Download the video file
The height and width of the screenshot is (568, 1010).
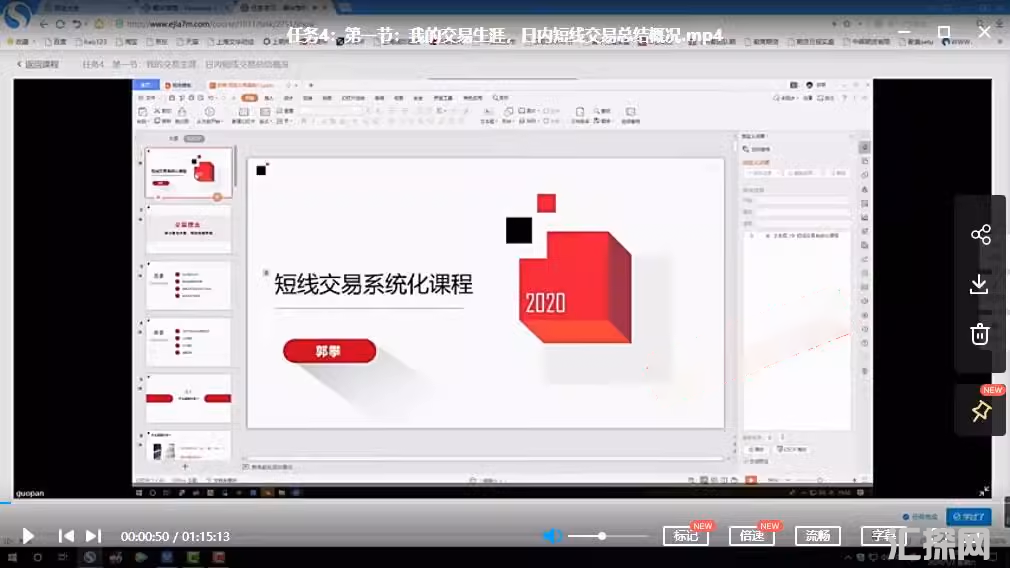click(x=980, y=285)
